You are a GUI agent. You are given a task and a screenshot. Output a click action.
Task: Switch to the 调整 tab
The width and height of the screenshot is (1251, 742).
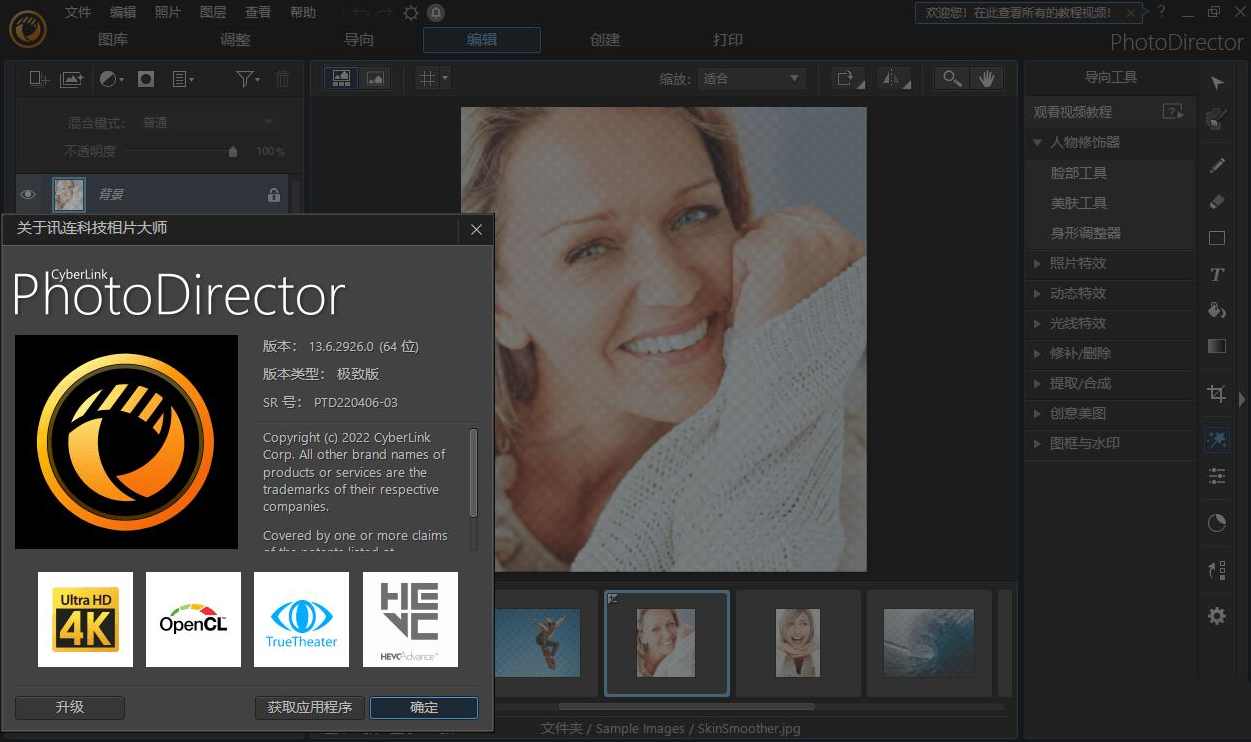pos(235,40)
